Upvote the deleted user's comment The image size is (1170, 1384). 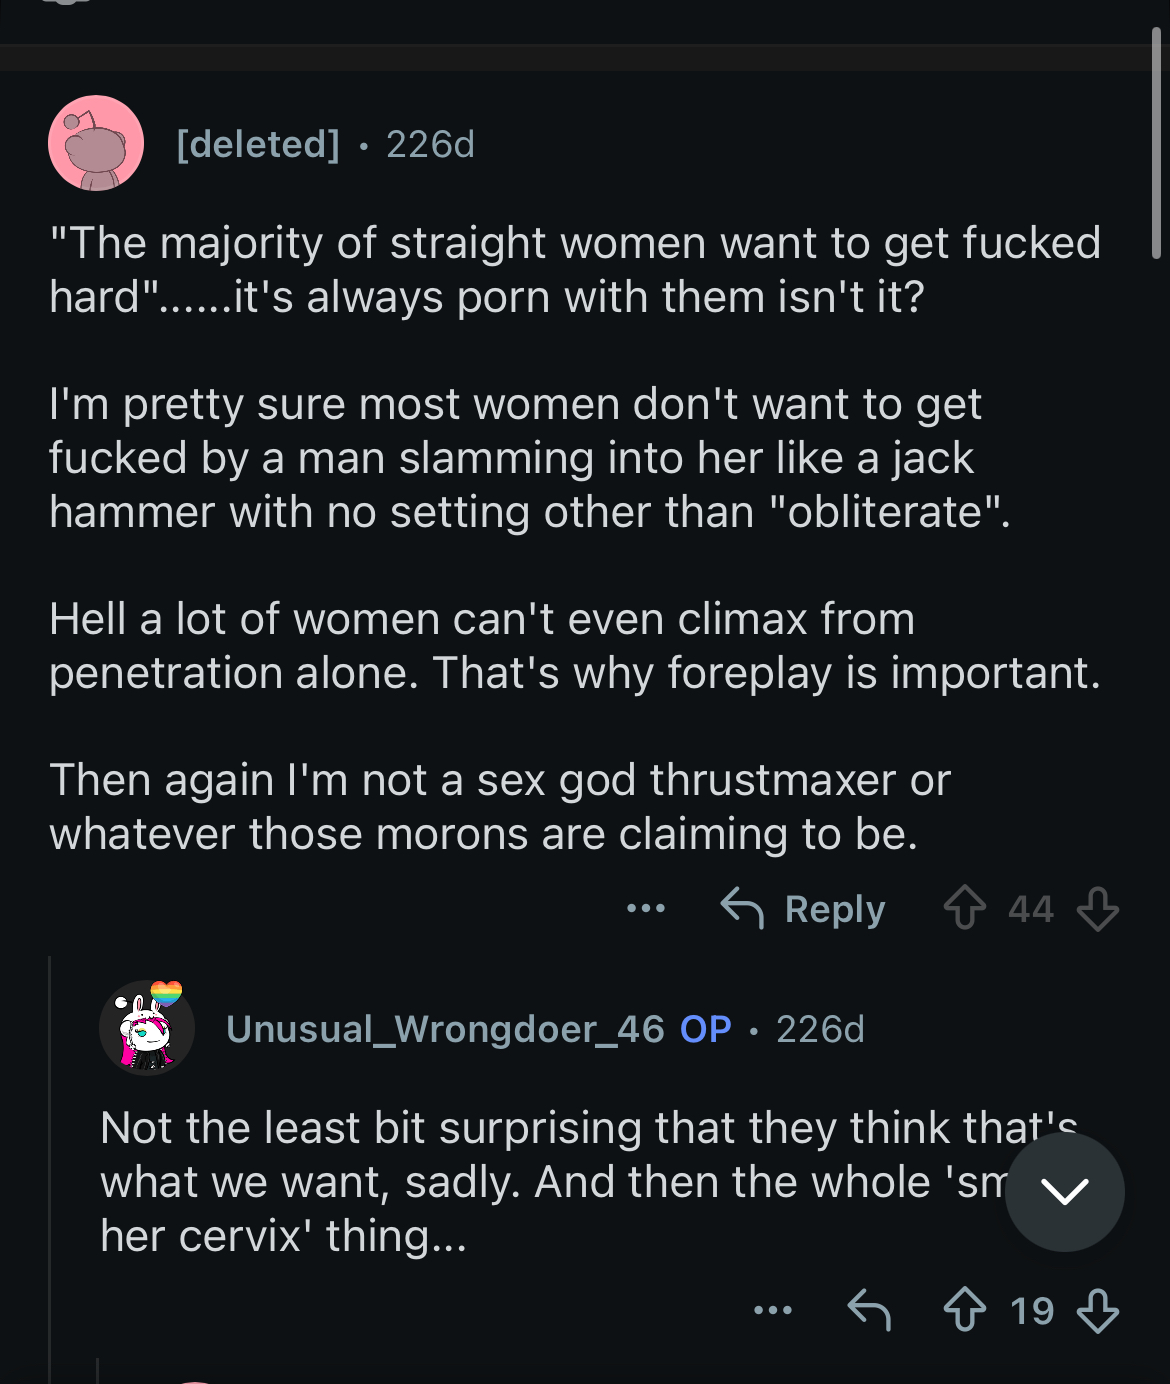(x=965, y=909)
